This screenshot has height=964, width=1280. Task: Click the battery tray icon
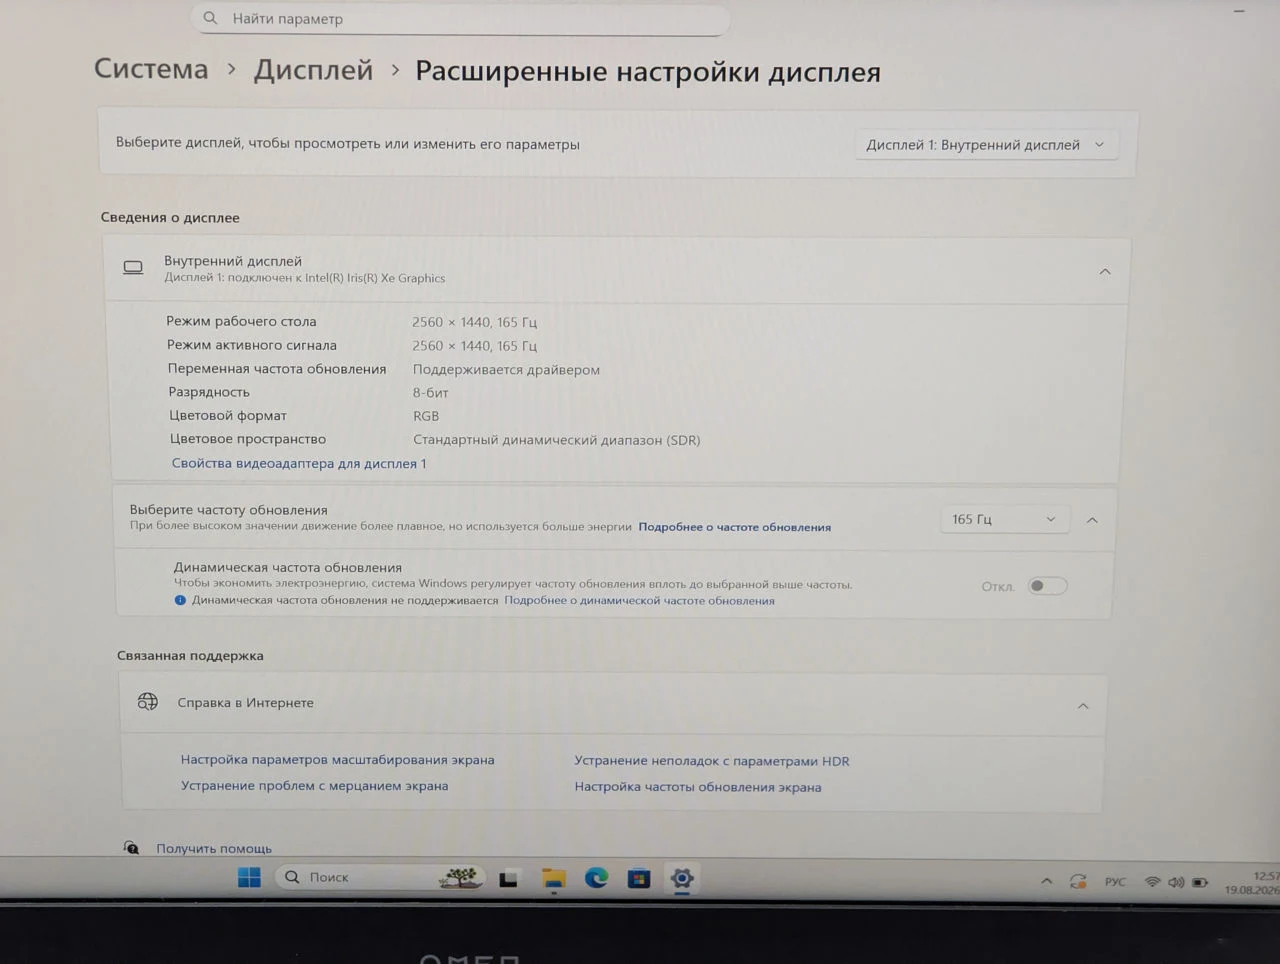pos(1200,882)
